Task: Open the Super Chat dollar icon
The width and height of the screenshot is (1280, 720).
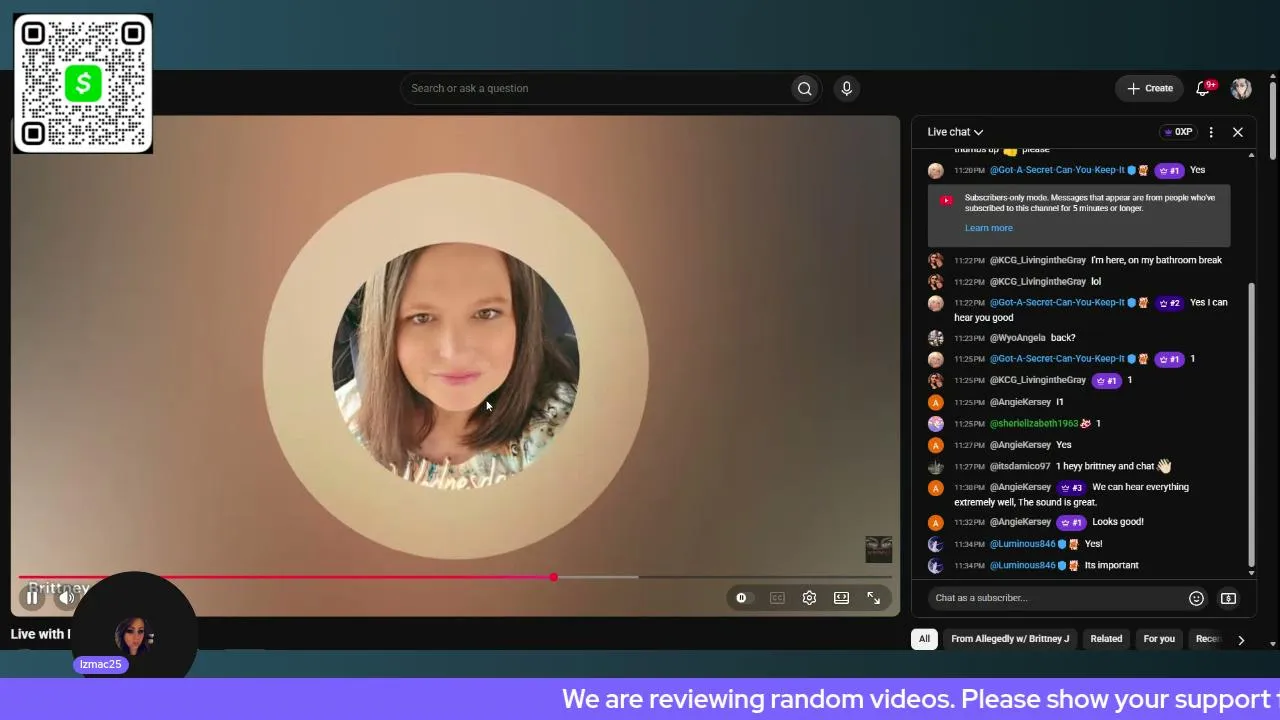Action: [1228, 598]
